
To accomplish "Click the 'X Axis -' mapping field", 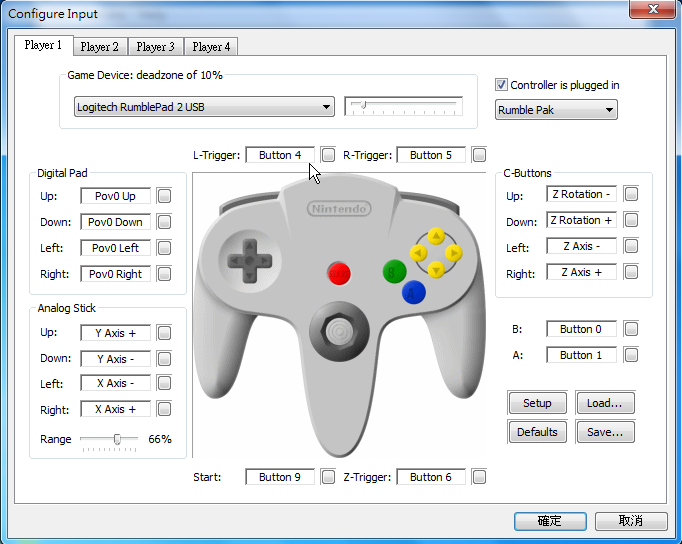I will pyautogui.click(x=115, y=383).
